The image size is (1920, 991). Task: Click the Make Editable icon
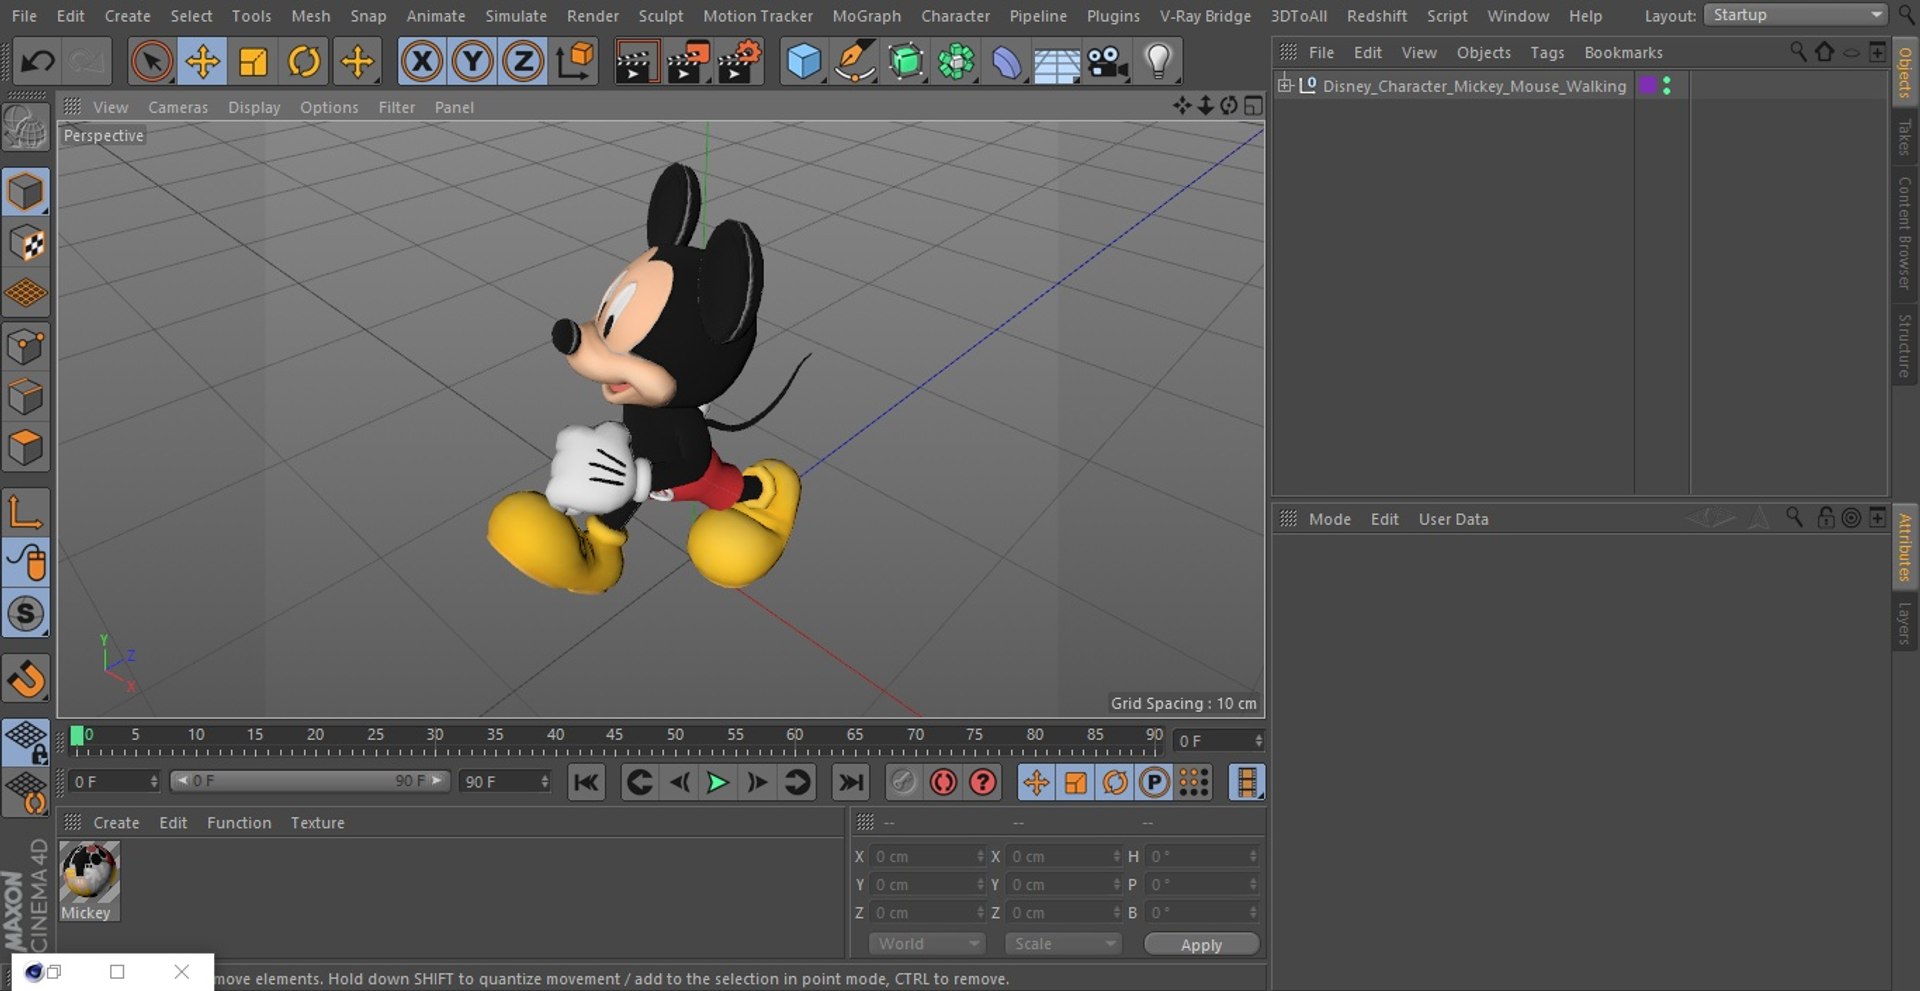[x=25, y=127]
